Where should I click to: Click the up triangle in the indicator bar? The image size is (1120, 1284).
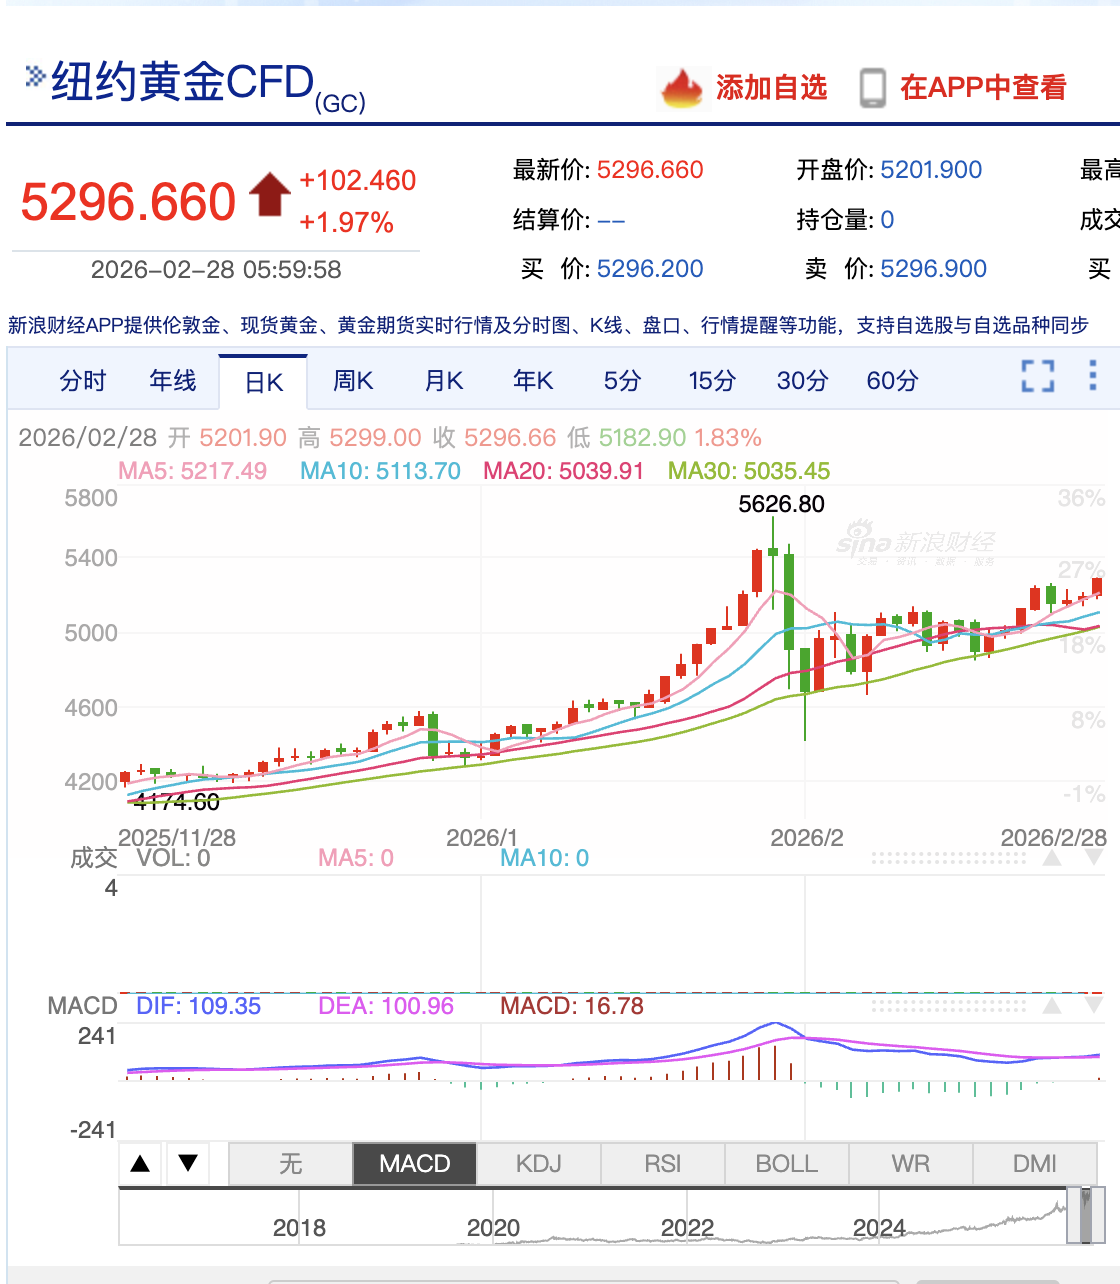(x=140, y=1163)
